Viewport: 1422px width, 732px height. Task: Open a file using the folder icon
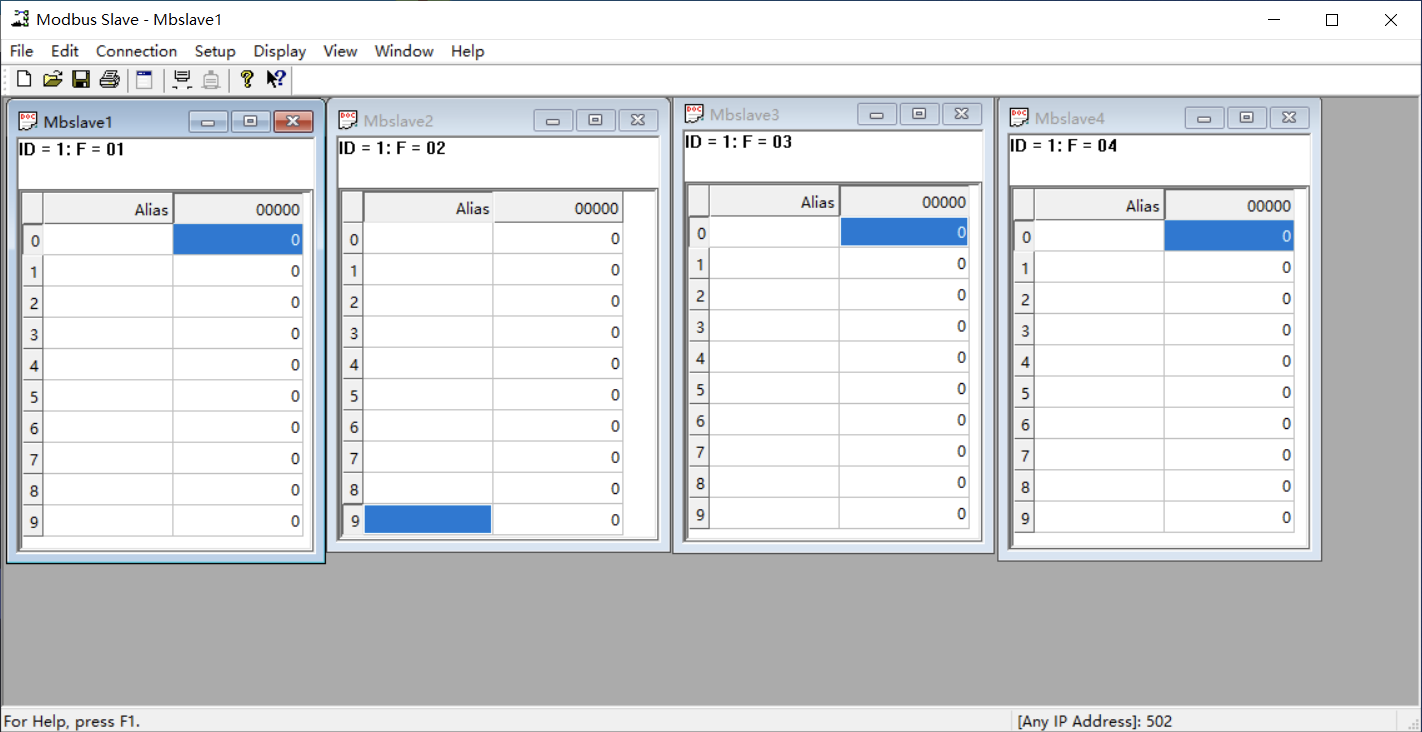[x=53, y=79]
